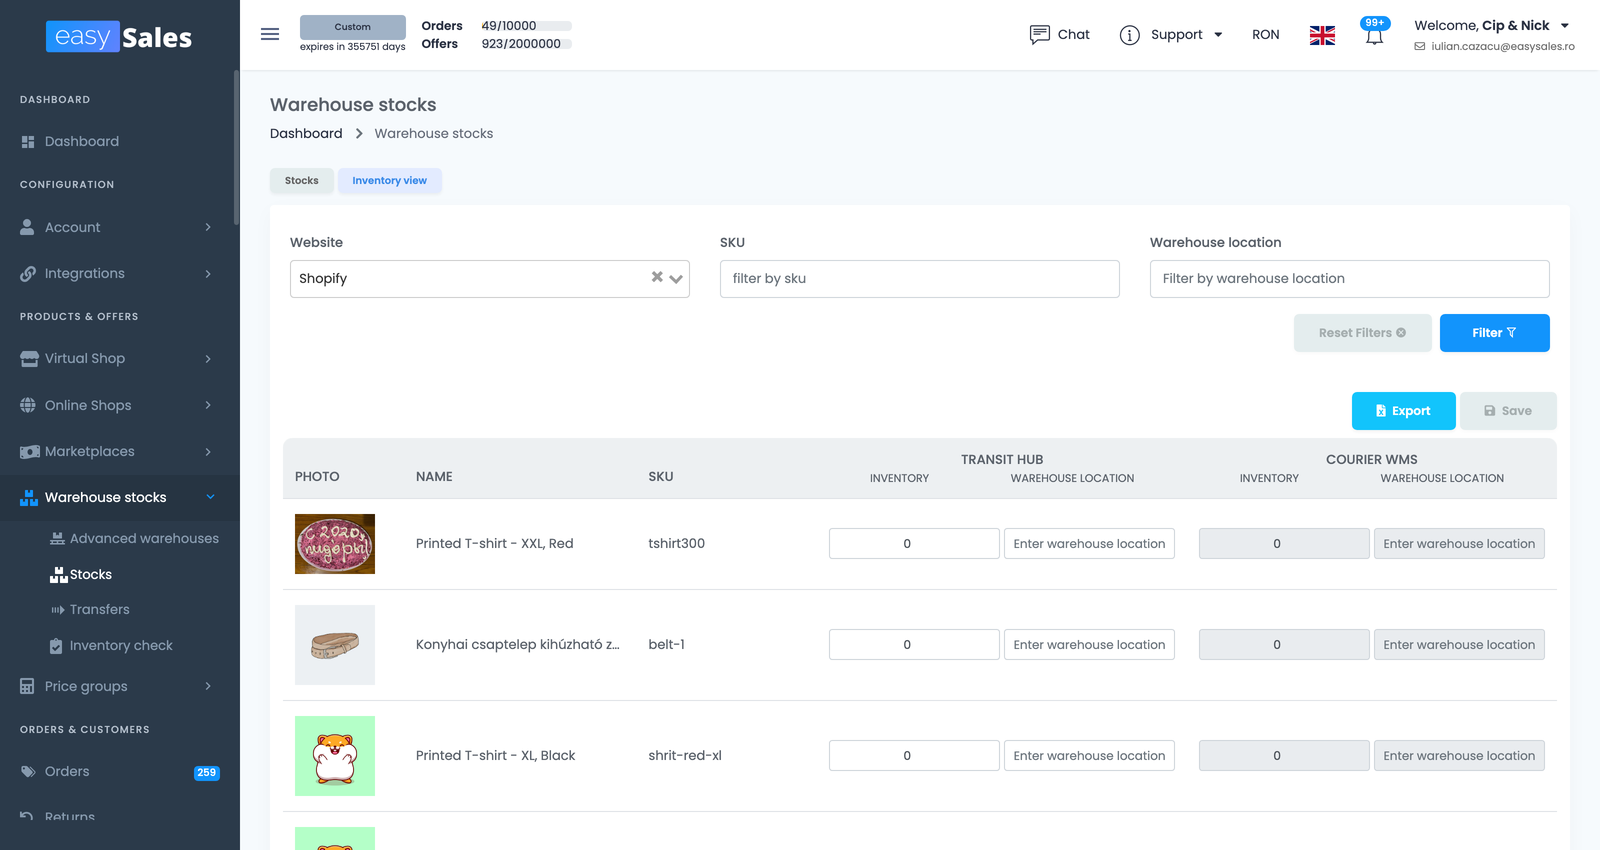
Task: Click the Export button
Action: coord(1403,411)
